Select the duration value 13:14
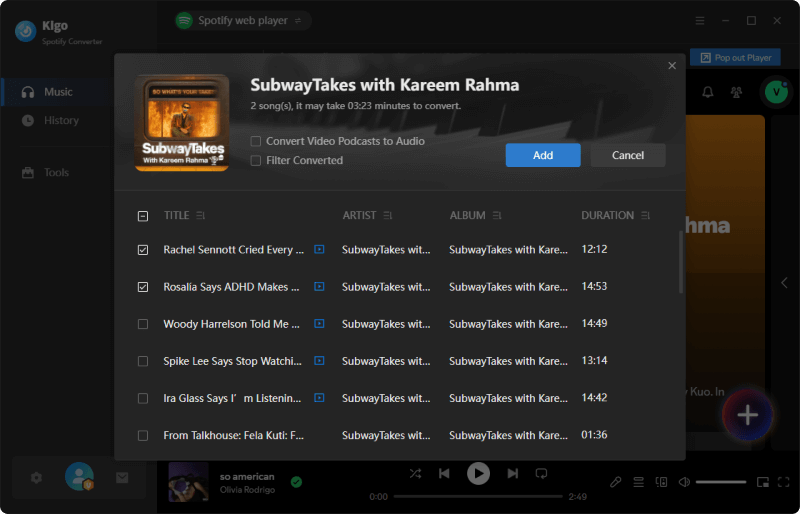The width and height of the screenshot is (800, 514). pyautogui.click(x=594, y=361)
